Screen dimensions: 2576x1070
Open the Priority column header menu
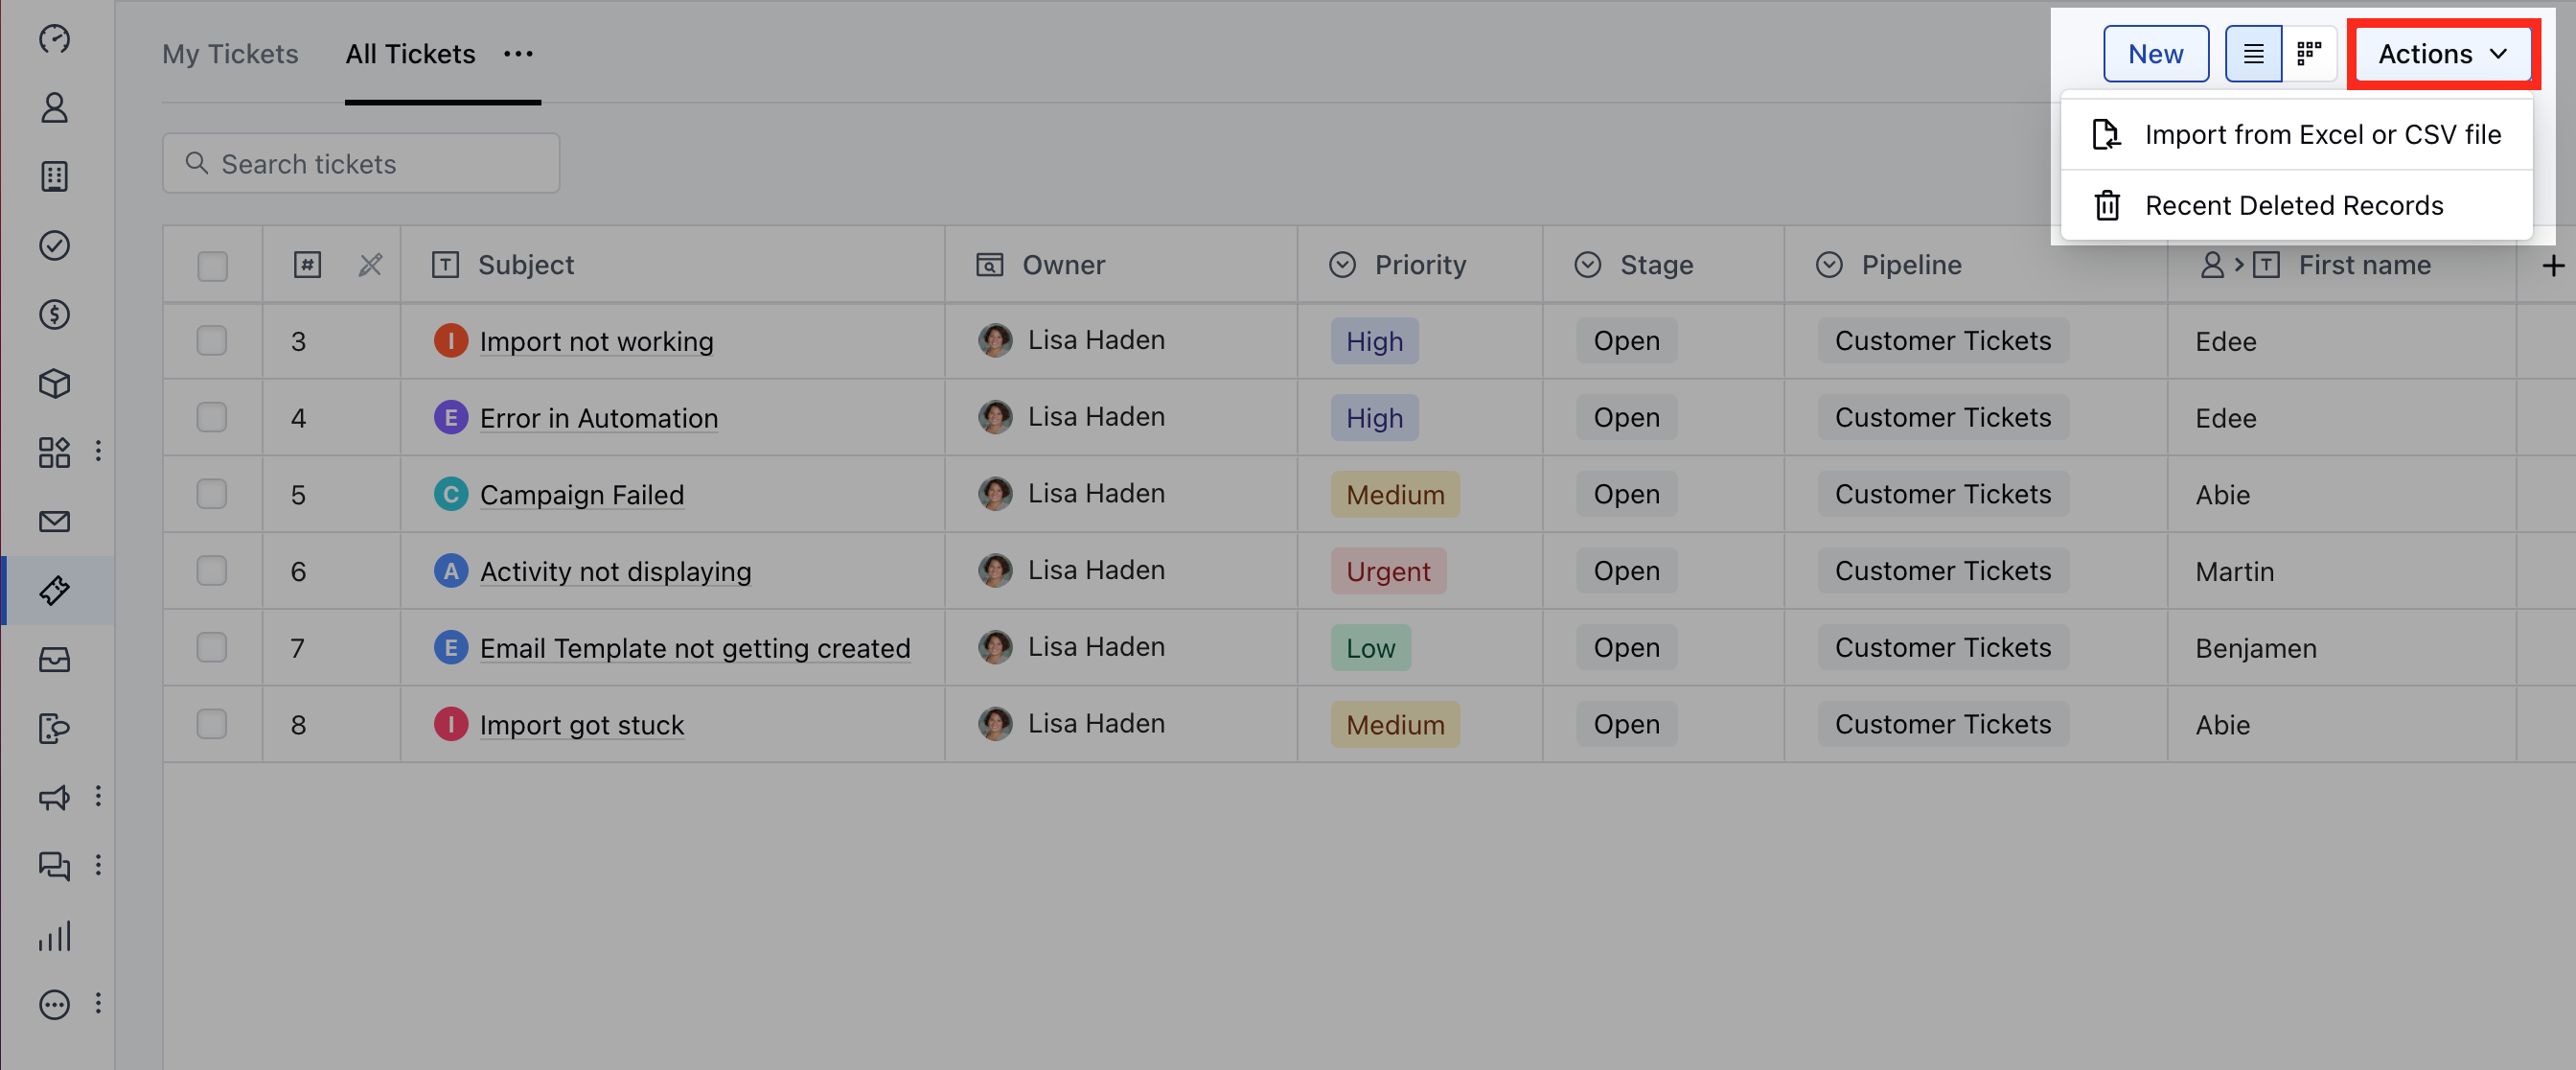click(x=1419, y=265)
